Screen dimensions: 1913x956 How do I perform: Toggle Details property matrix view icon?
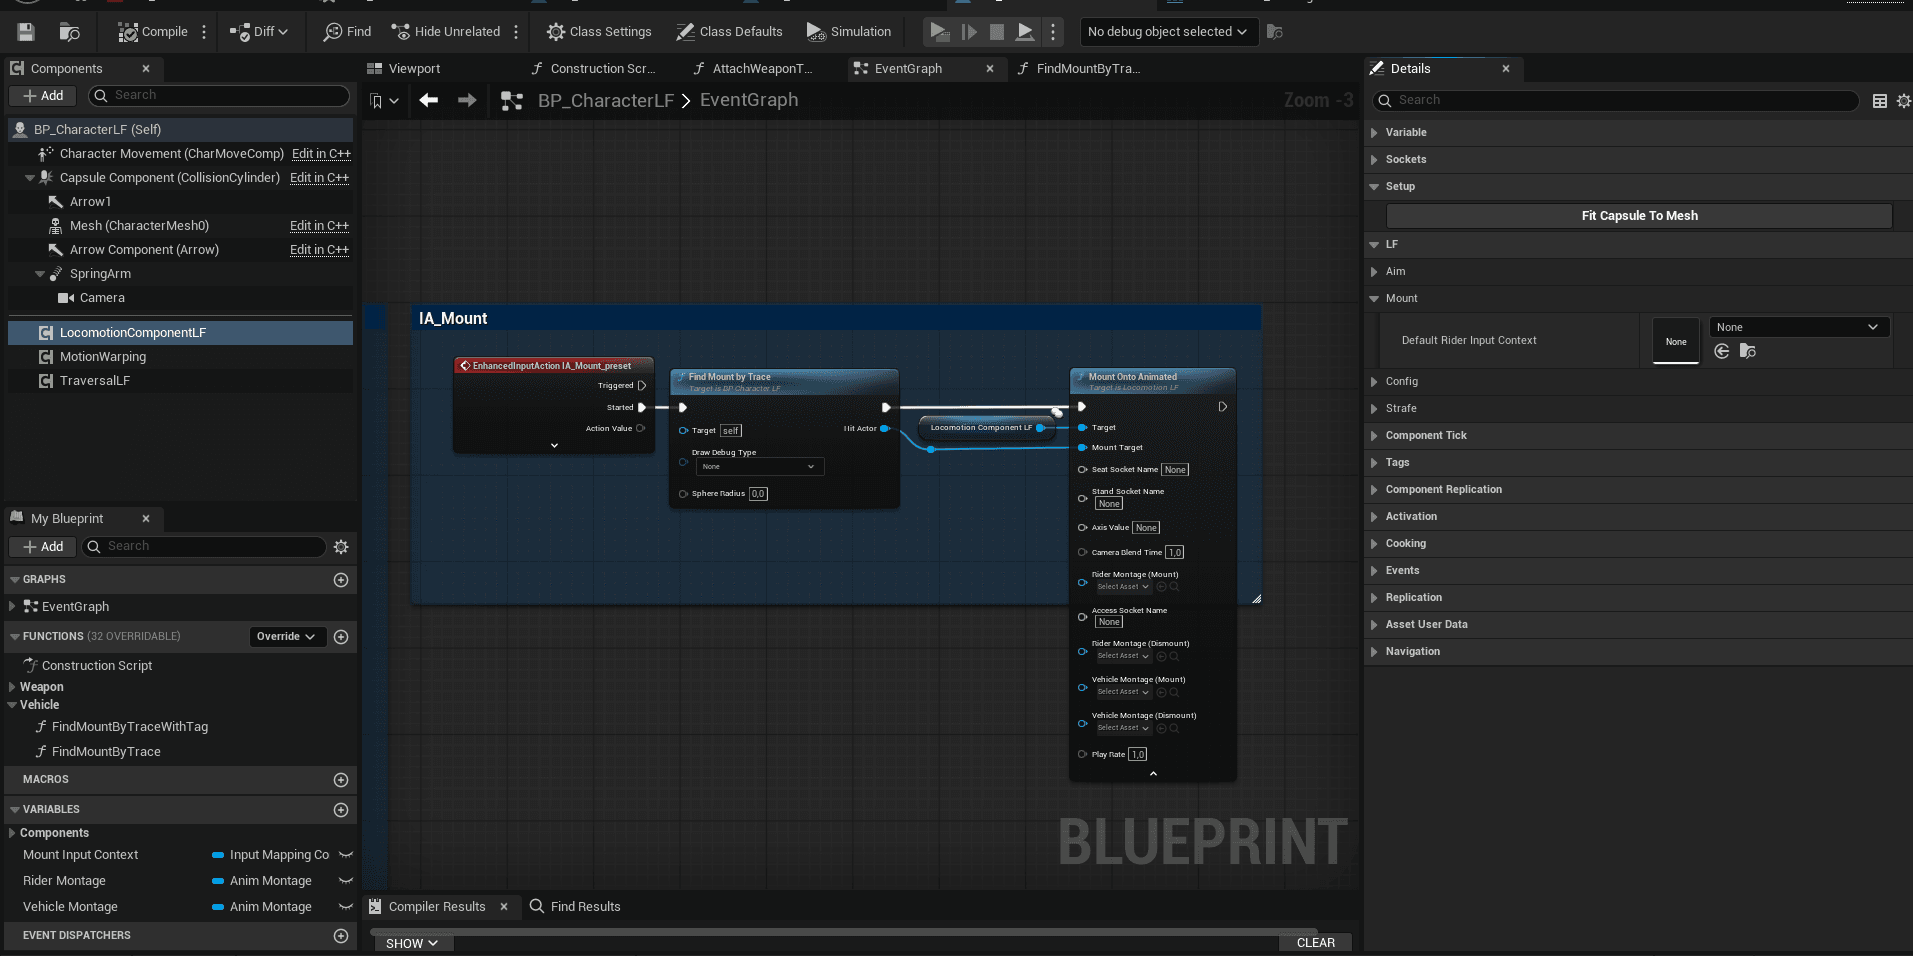[x=1880, y=101]
